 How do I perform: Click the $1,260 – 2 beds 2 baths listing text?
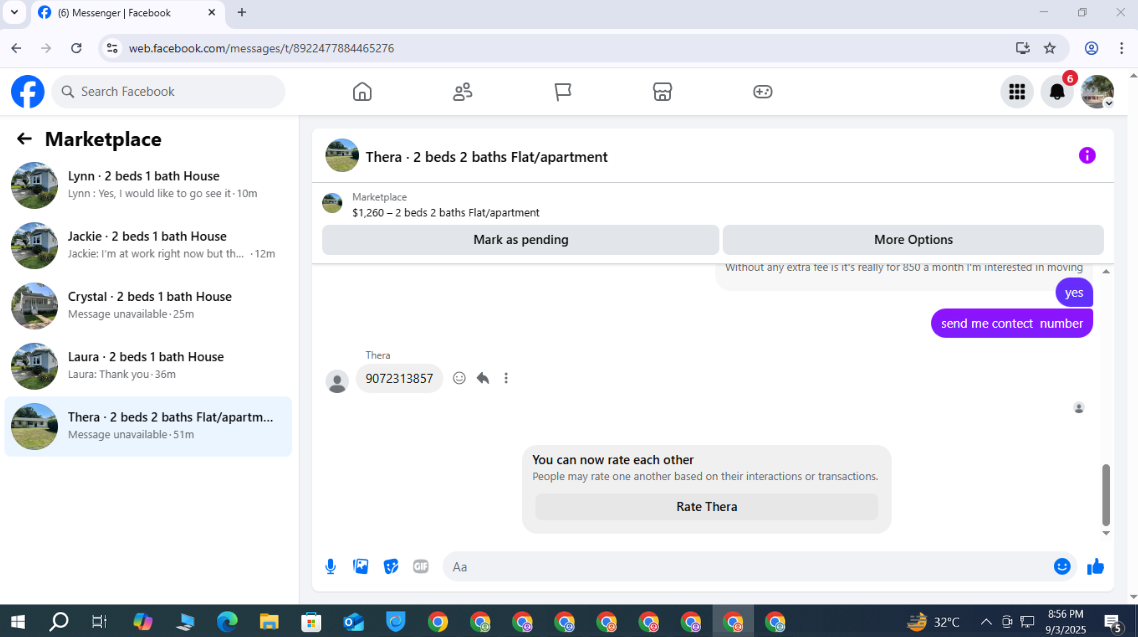(x=446, y=213)
